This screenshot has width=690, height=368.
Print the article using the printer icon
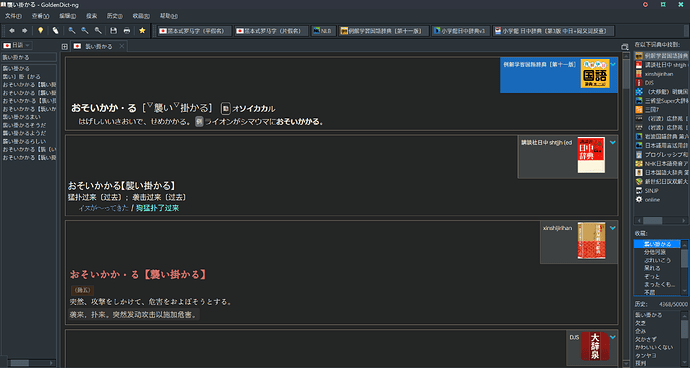[127, 31]
